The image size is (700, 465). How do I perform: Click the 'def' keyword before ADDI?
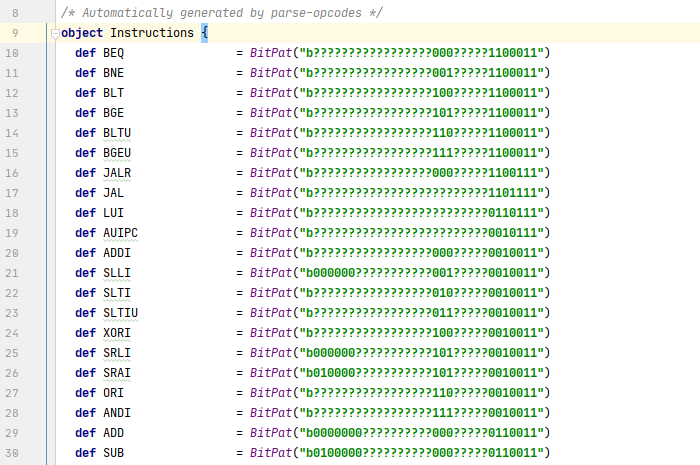coord(85,253)
